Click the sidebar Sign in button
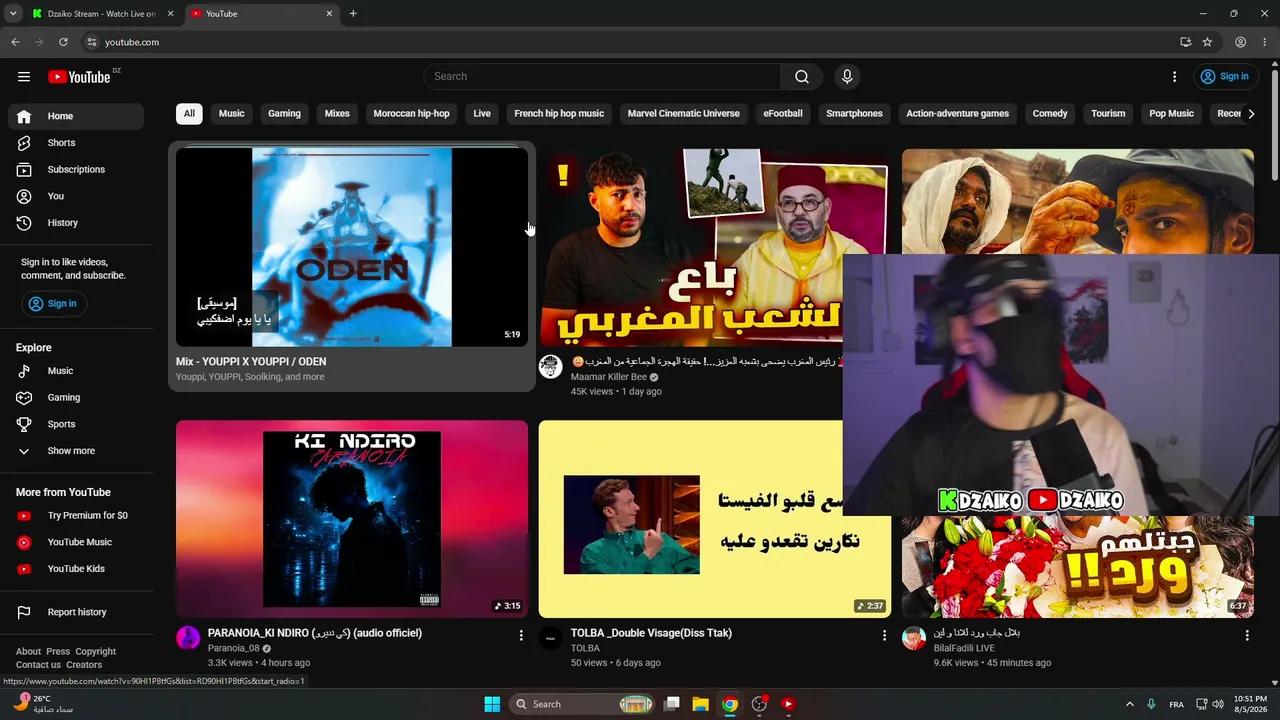Screen dimensions: 1280x720 point(53,304)
